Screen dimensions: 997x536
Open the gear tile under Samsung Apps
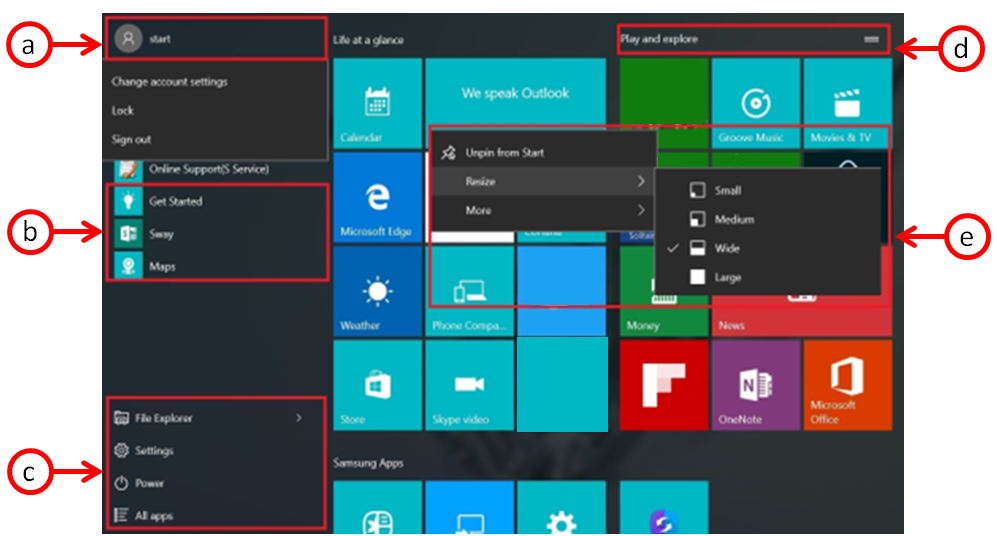(561, 507)
